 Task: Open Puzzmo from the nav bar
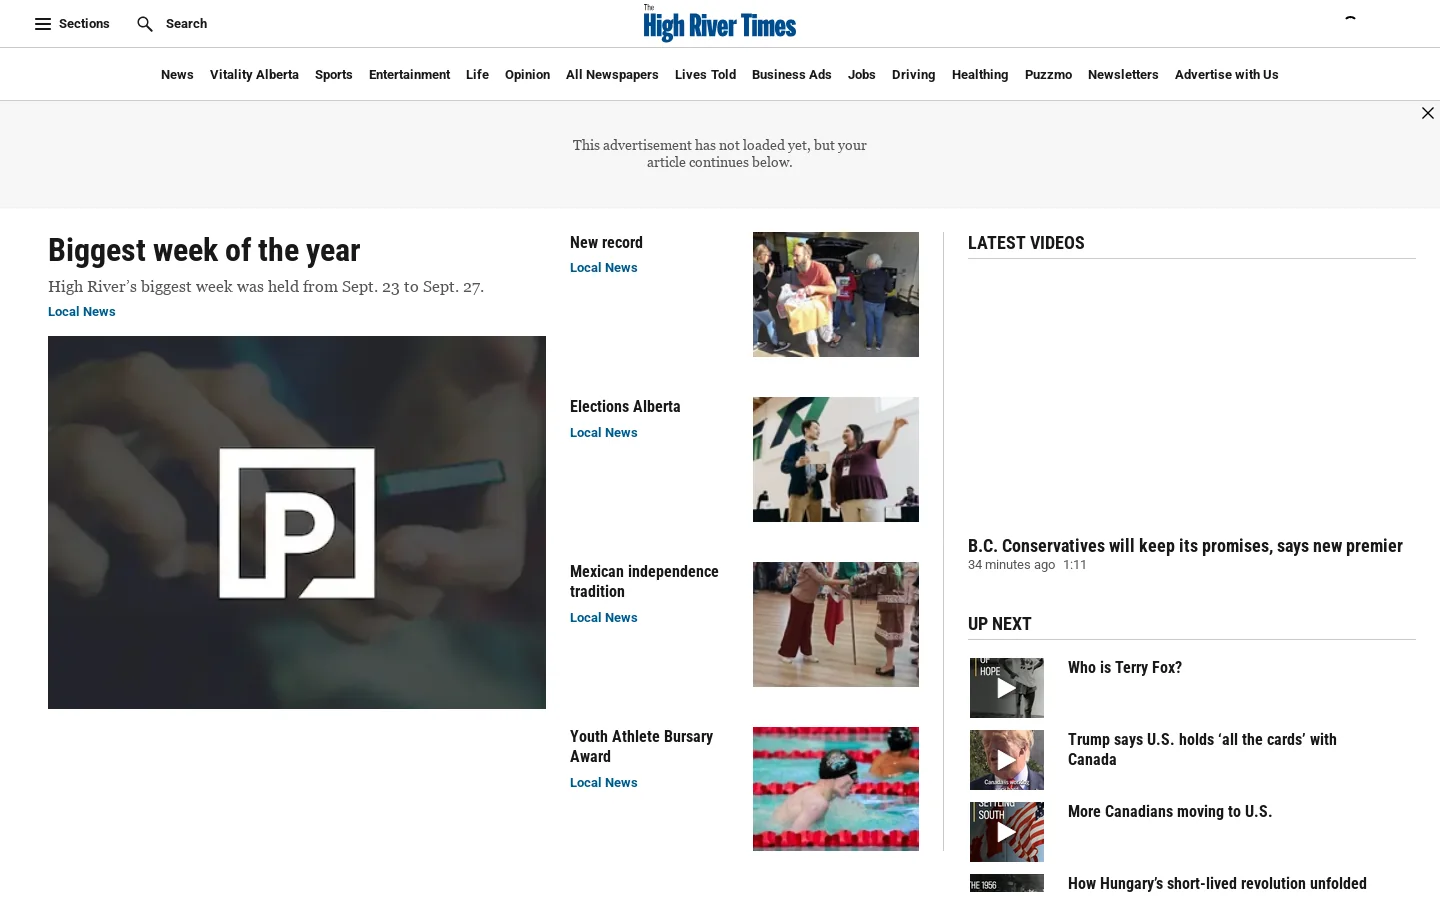pos(1048,75)
